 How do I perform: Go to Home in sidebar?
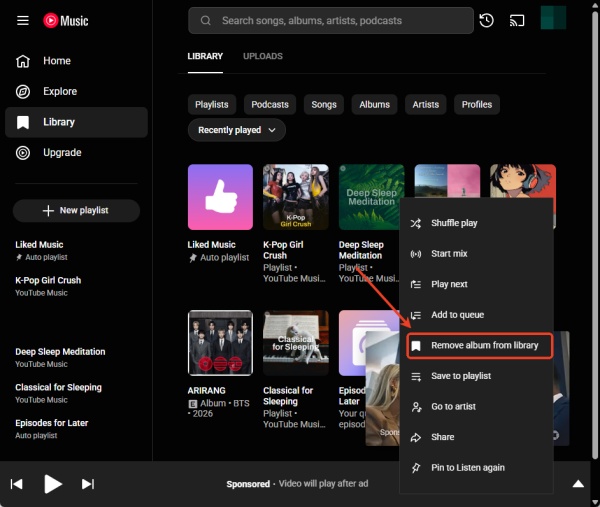click(77, 61)
